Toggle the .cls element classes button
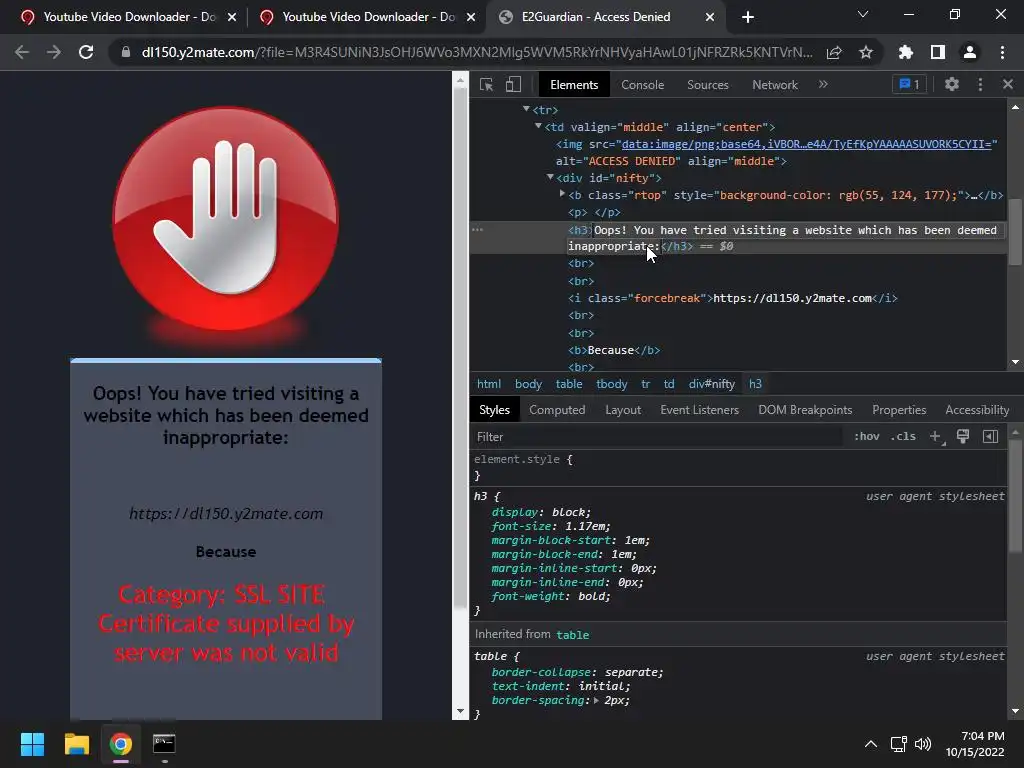 (903, 436)
